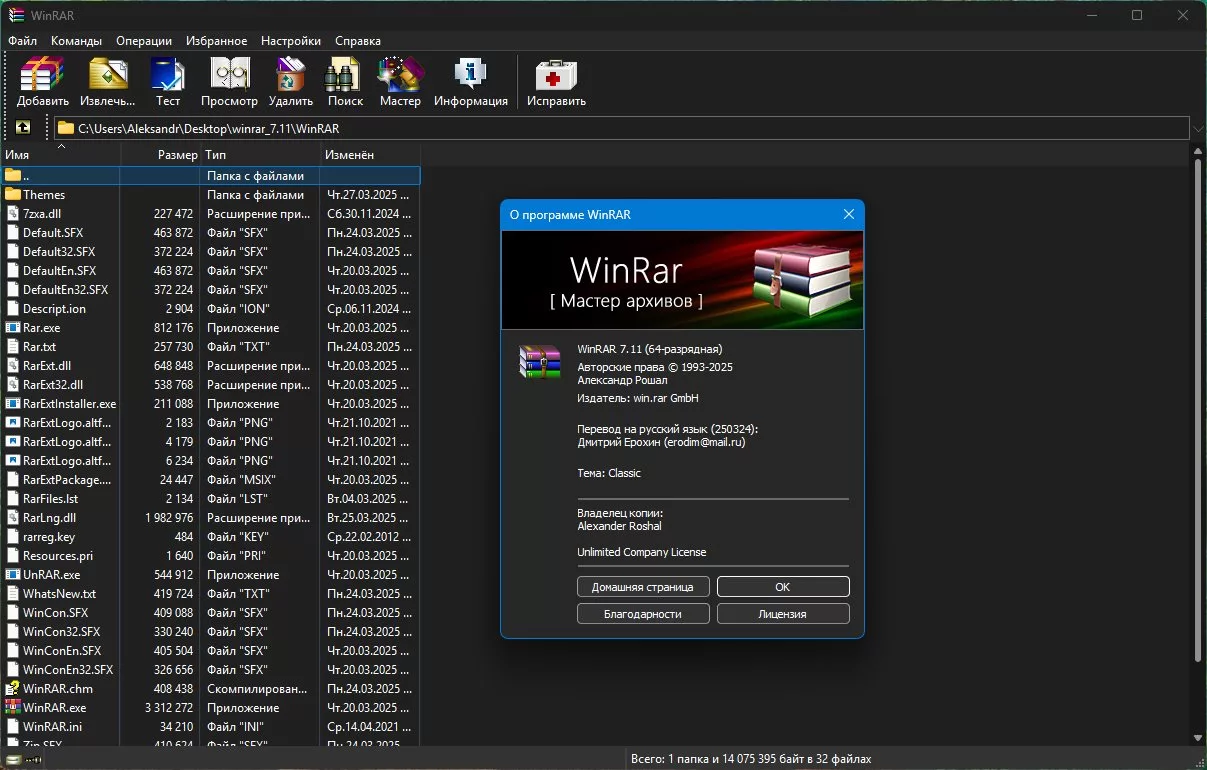Click the Исправить (Repair) toolbar icon
The image size is (1207, 770).
[x=556, y=82]
